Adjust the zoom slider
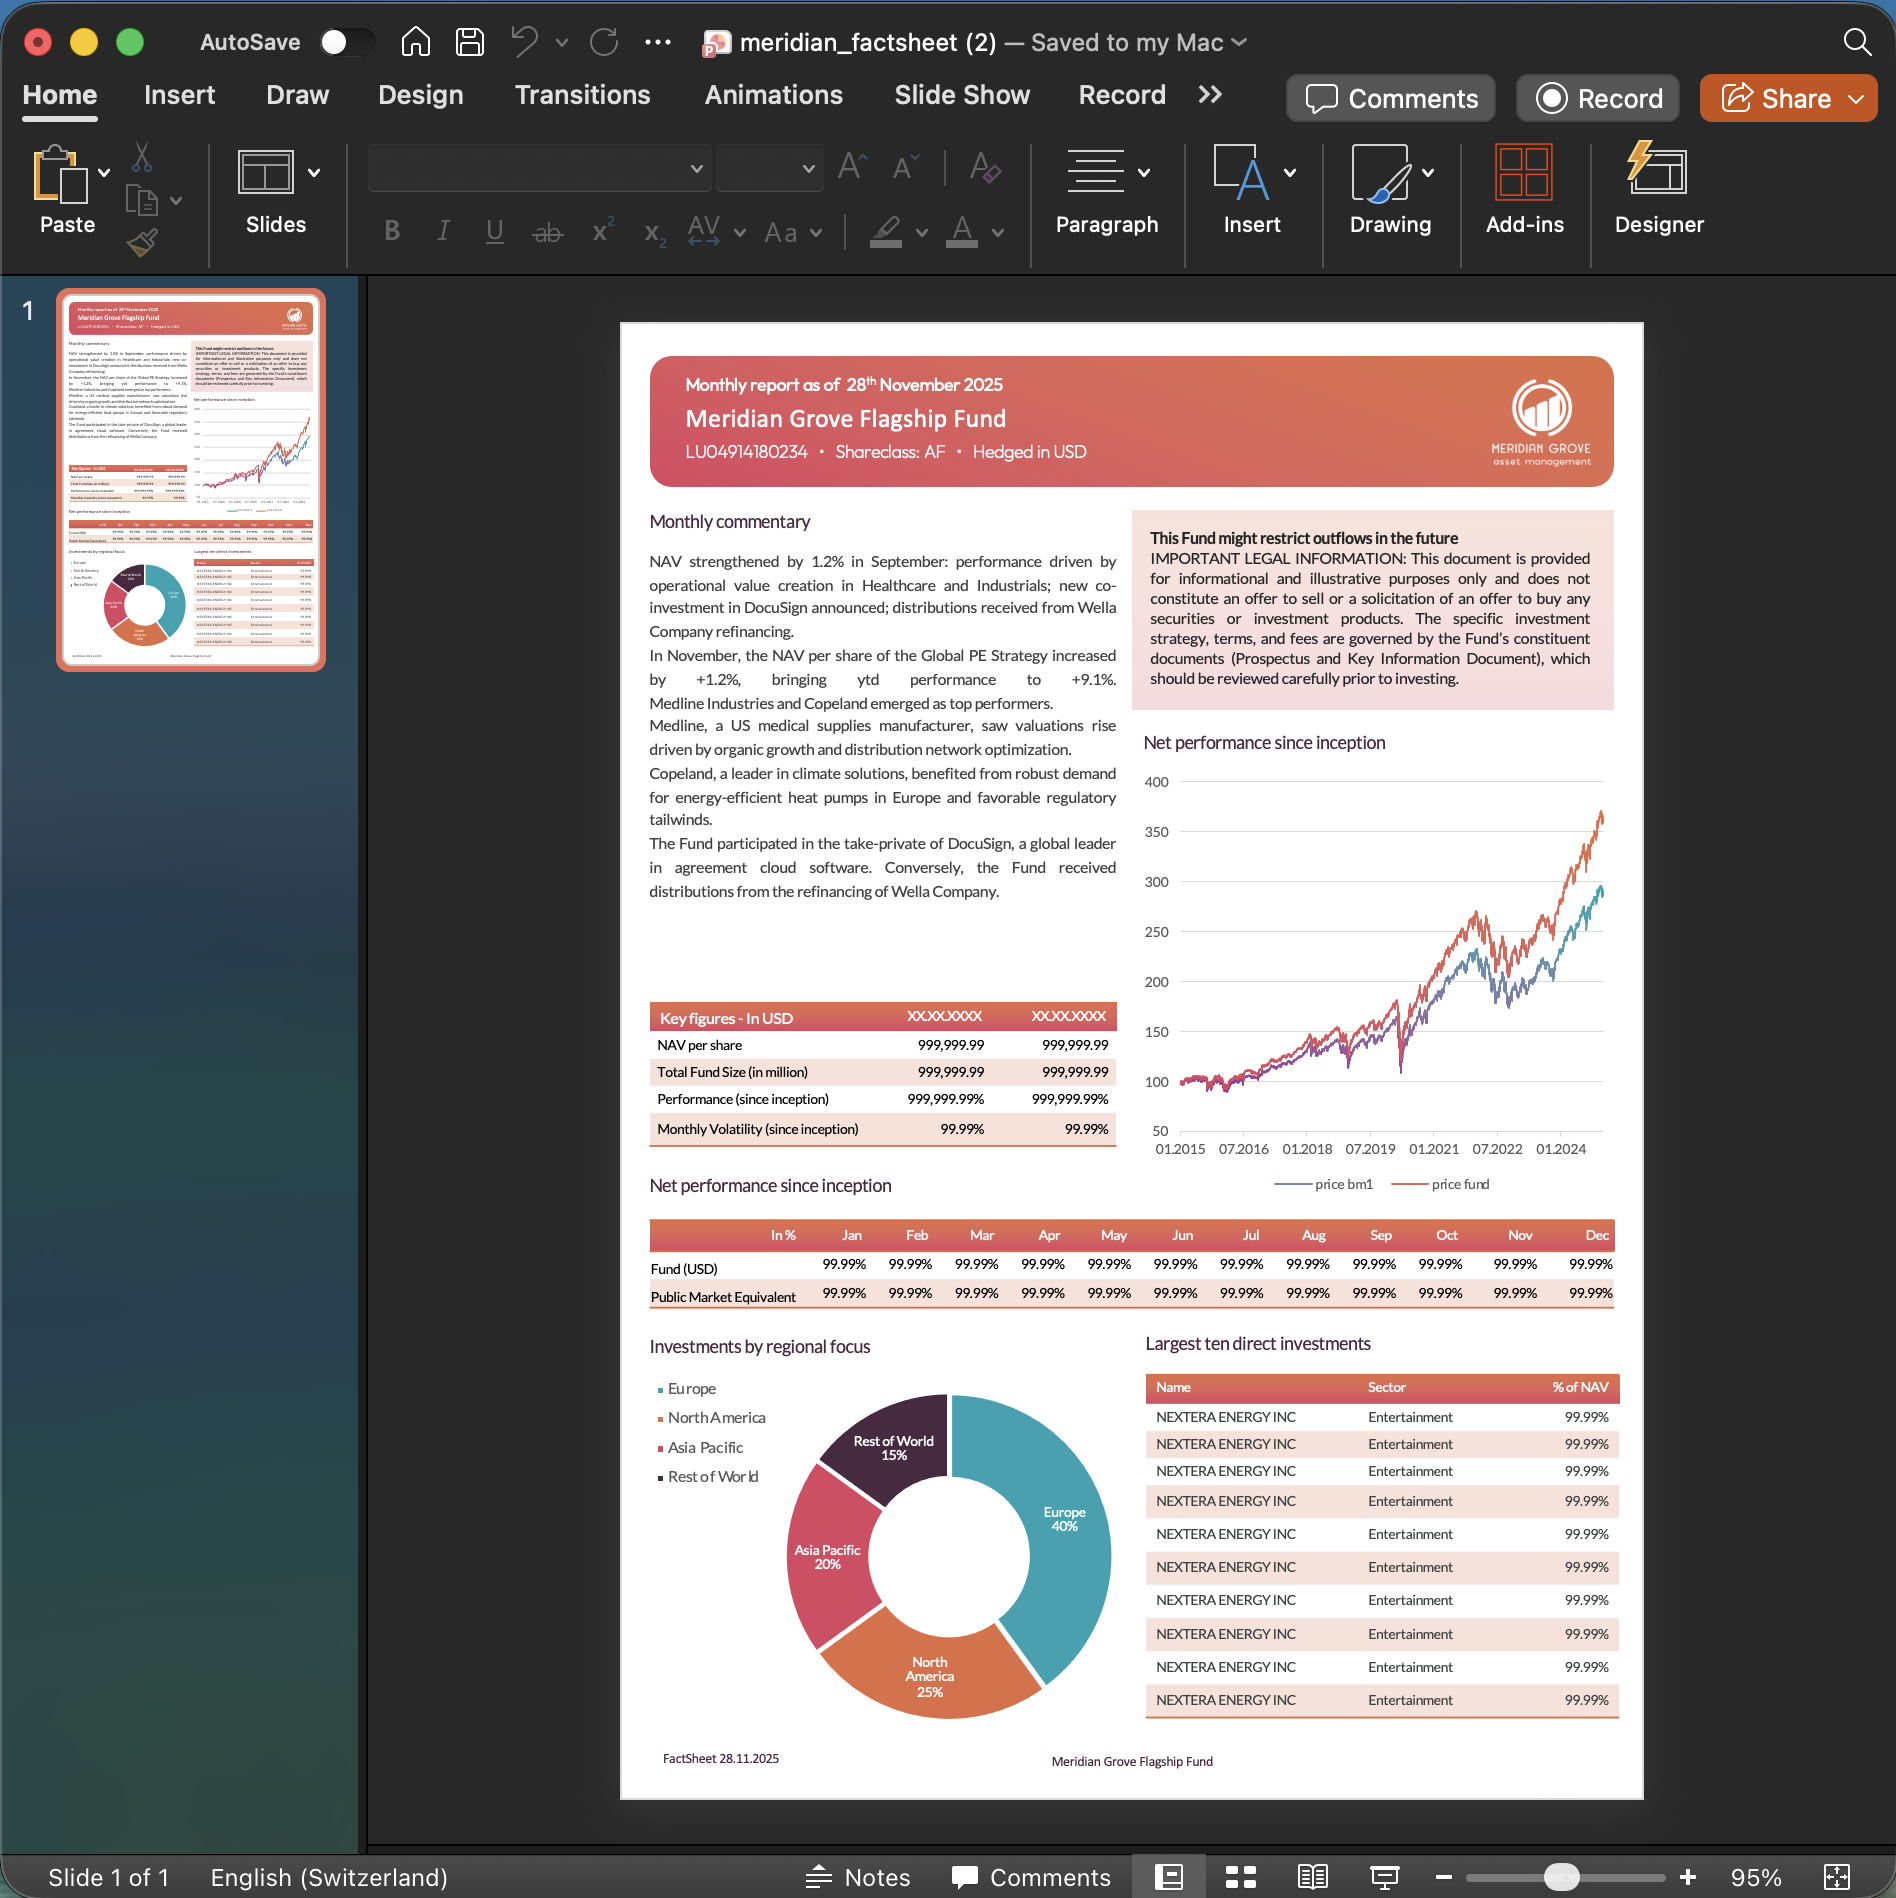1896x1898 pixels. (1563, 1876)
